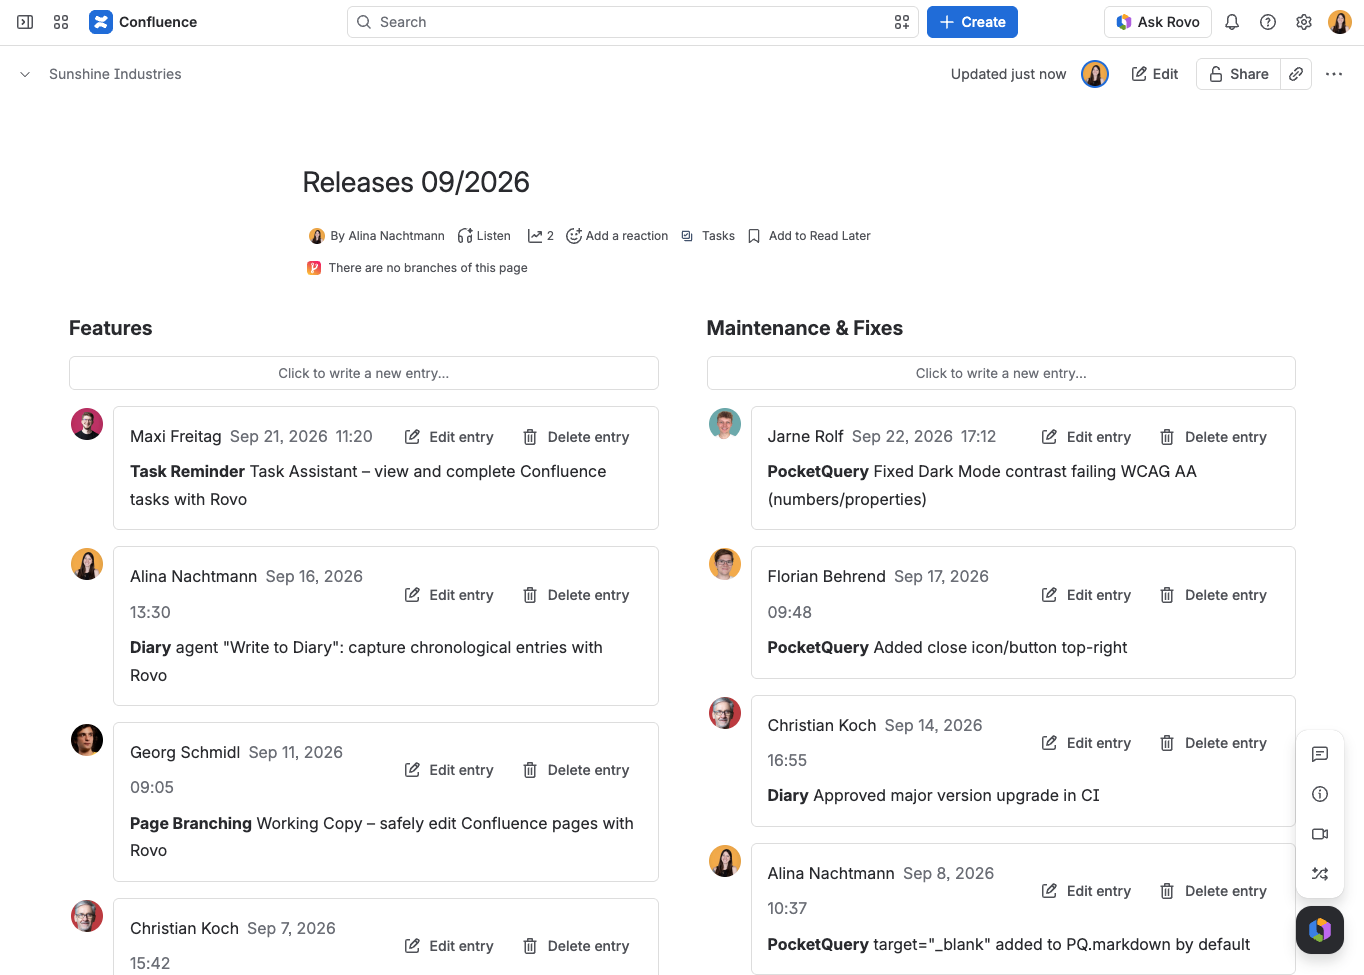The width and height of the screenshot is (1364, 975).
Task: Open the notifications bell
Action: point(1232,22)
